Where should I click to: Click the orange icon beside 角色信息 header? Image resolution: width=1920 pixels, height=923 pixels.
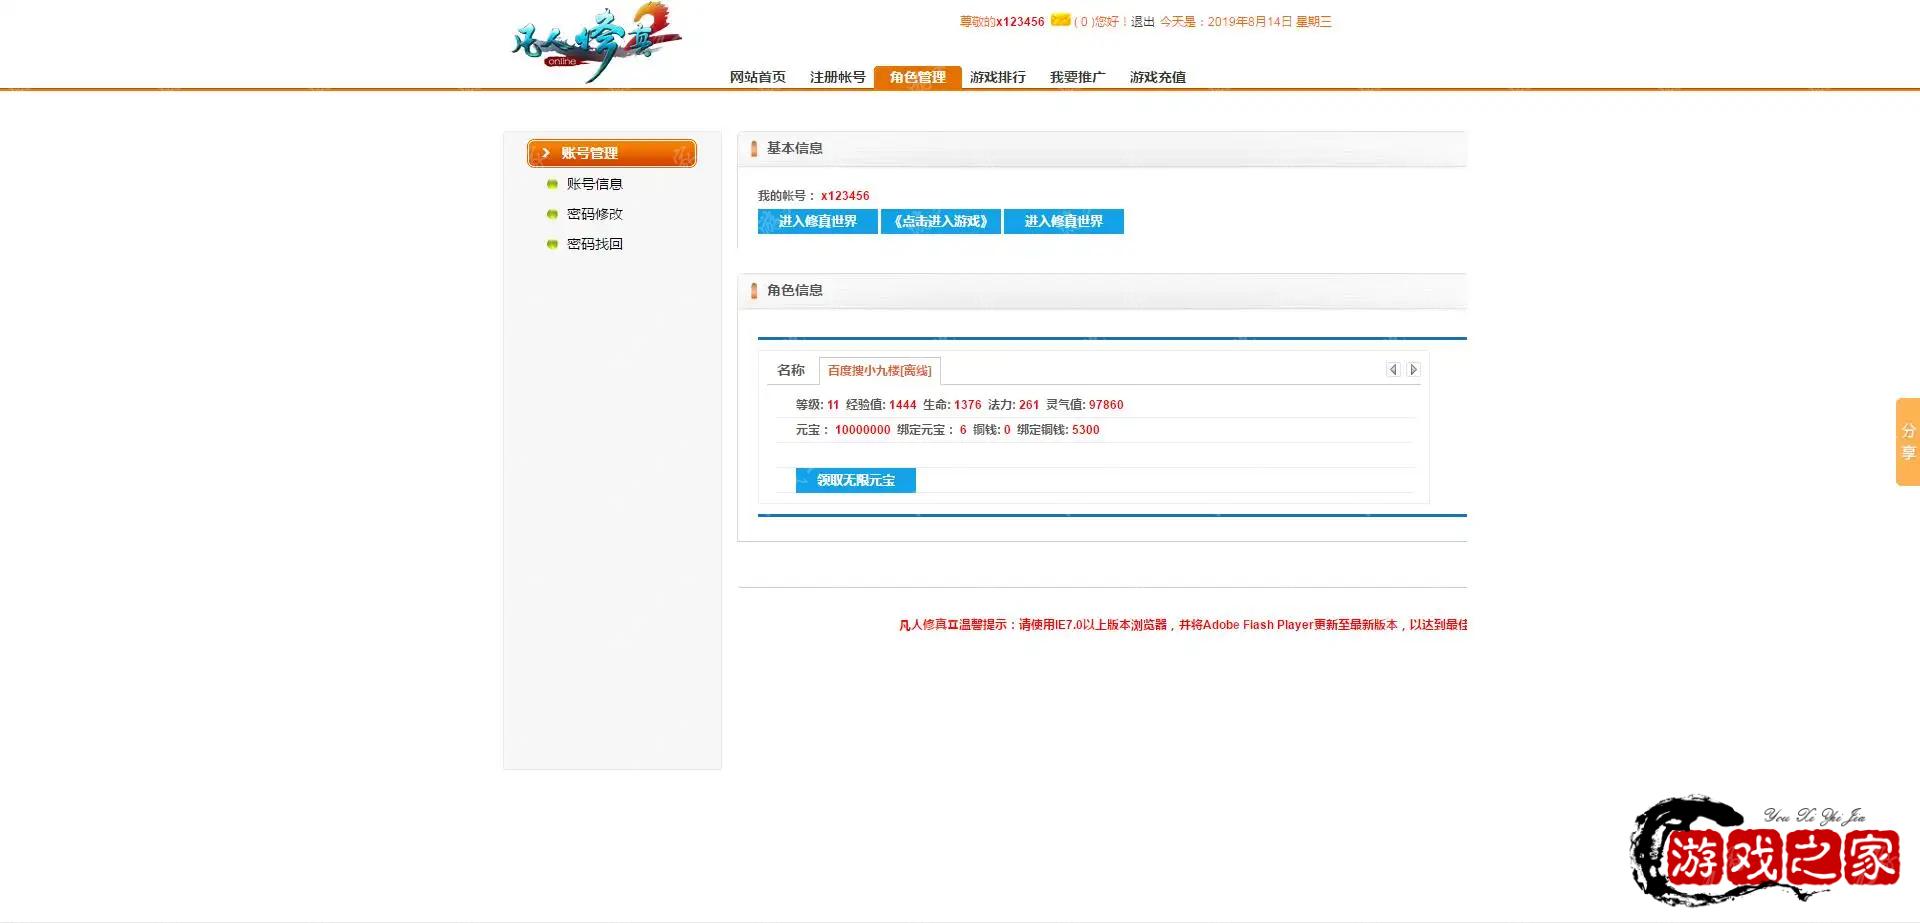(755, 290)
